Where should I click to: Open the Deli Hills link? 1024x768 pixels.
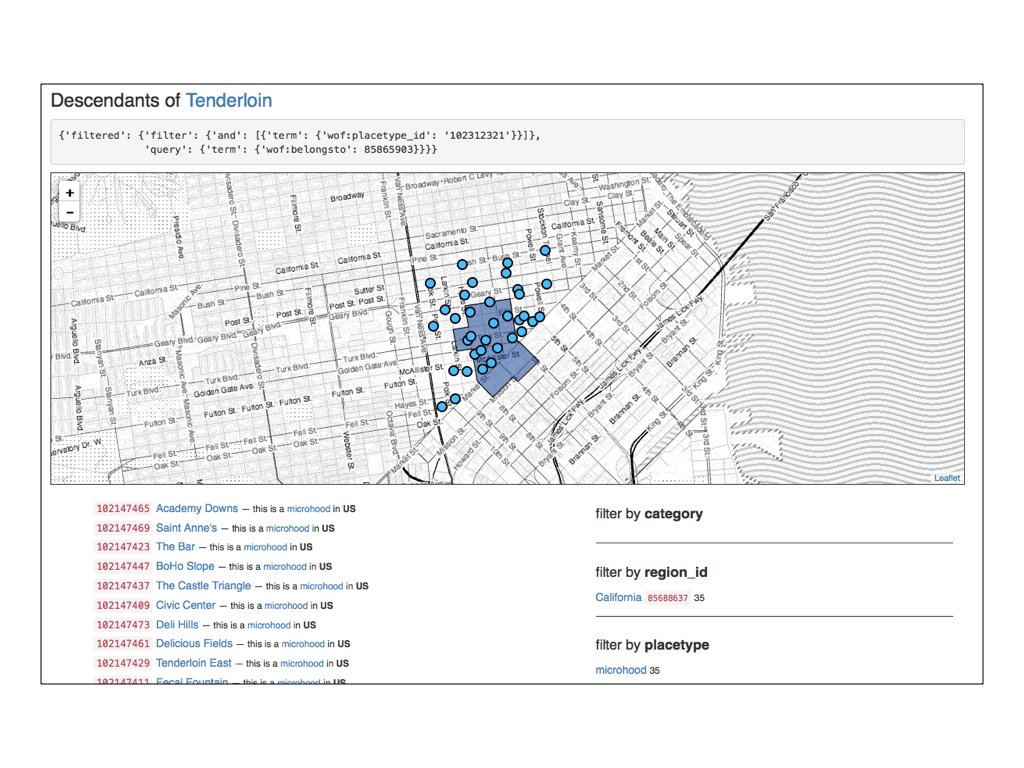pyautogui.click(x=177, y=625)
